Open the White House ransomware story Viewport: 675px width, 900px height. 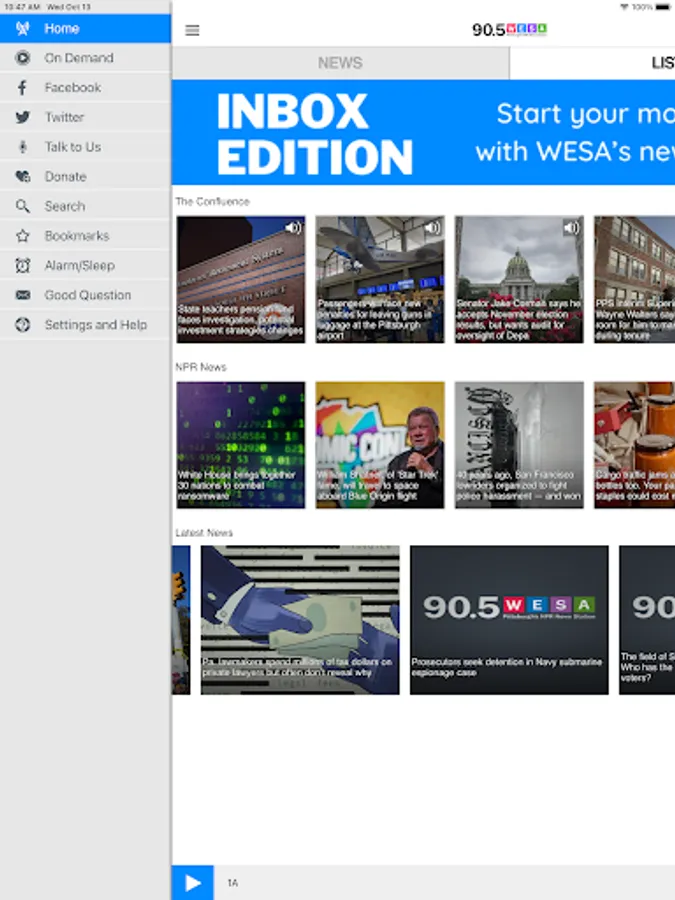tap(241, 445)
